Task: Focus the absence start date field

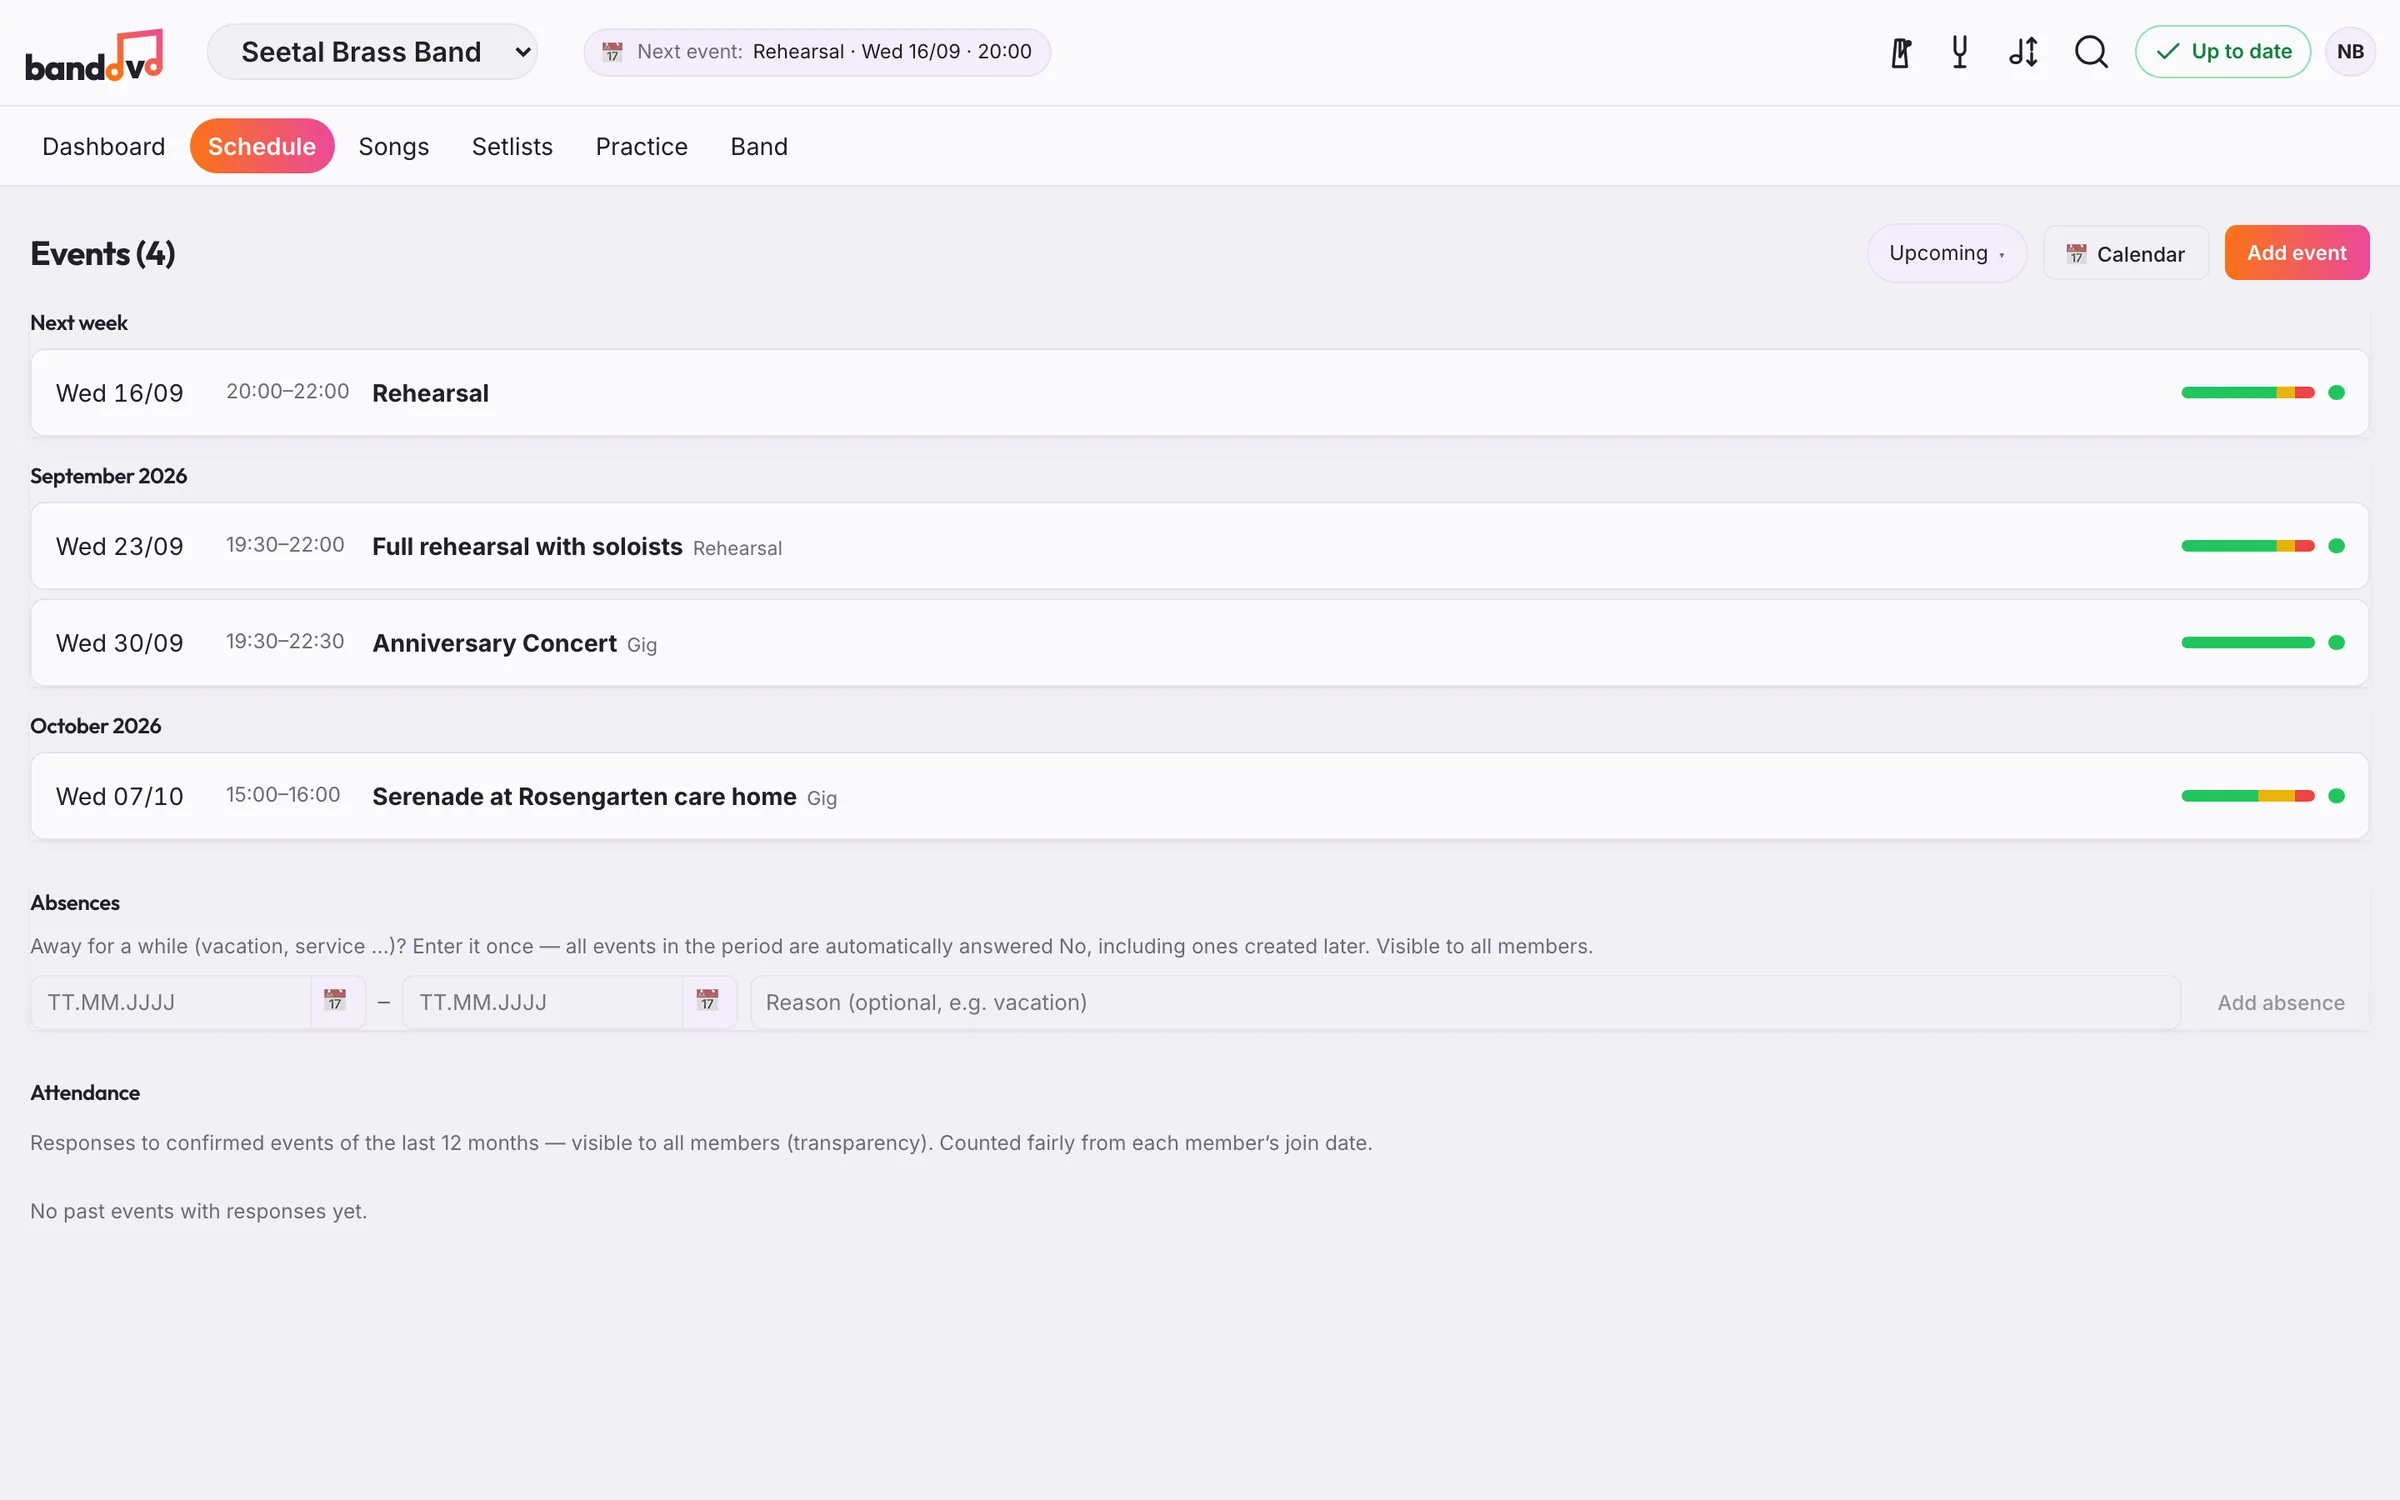Action: point(171,1002)
